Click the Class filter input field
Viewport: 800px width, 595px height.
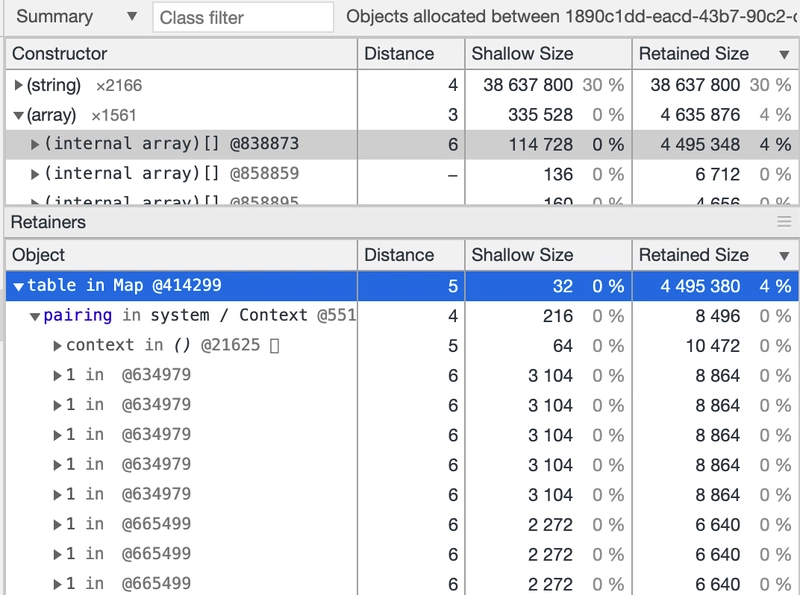point(243,17)
